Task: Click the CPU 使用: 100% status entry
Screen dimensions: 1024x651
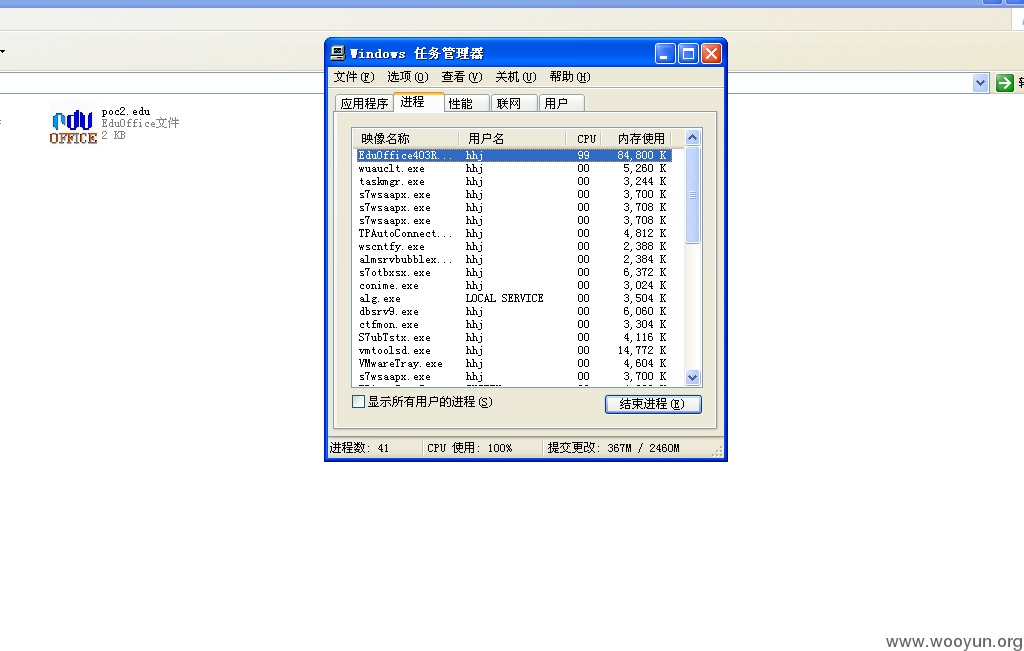Action: pos(470,448)
